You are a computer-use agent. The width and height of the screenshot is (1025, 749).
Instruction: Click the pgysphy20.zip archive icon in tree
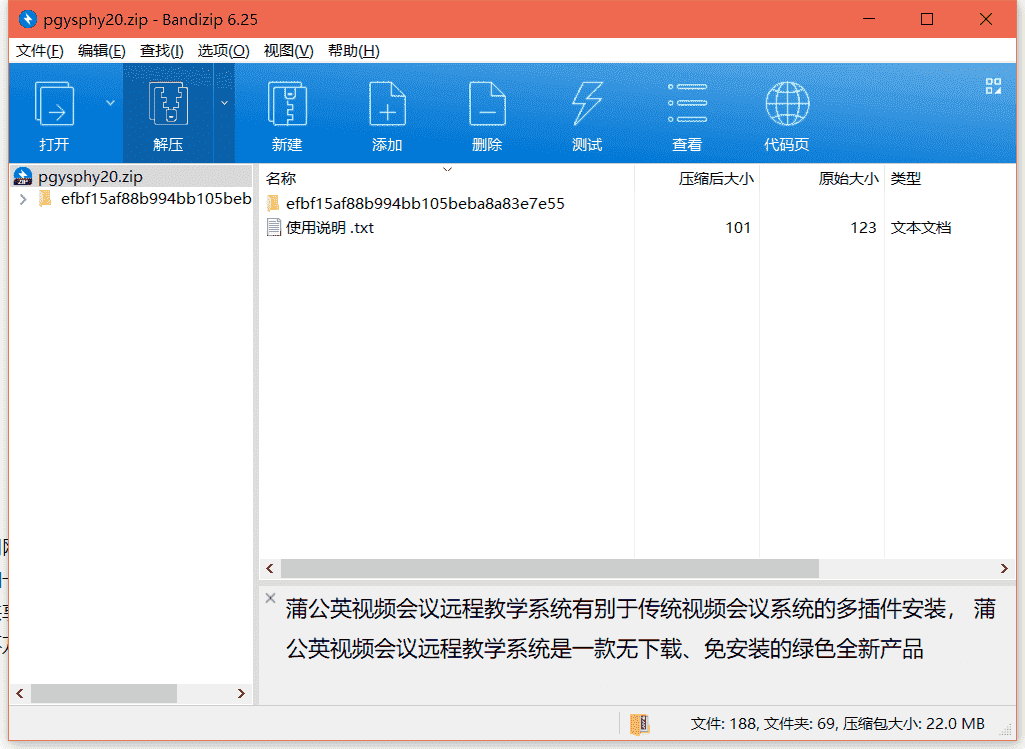(x=23, y=176)
